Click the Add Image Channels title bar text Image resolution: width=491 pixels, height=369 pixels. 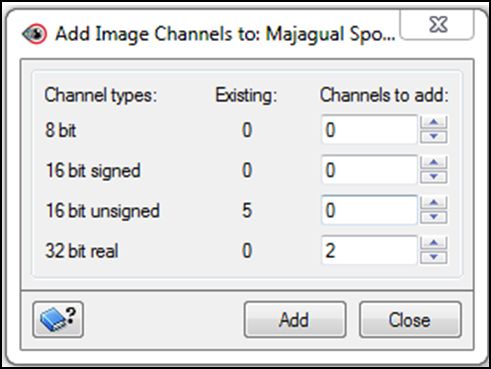point(225,34)
